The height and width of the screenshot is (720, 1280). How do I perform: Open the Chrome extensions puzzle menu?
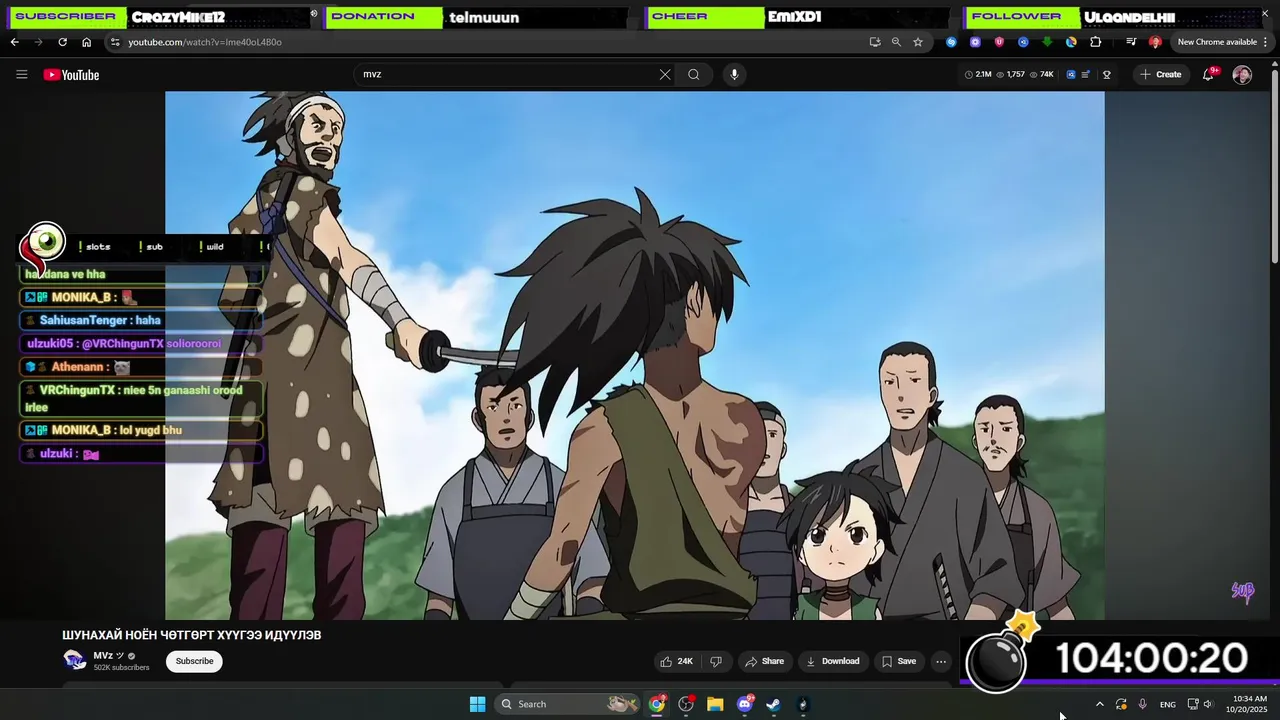coord(1096,42)
